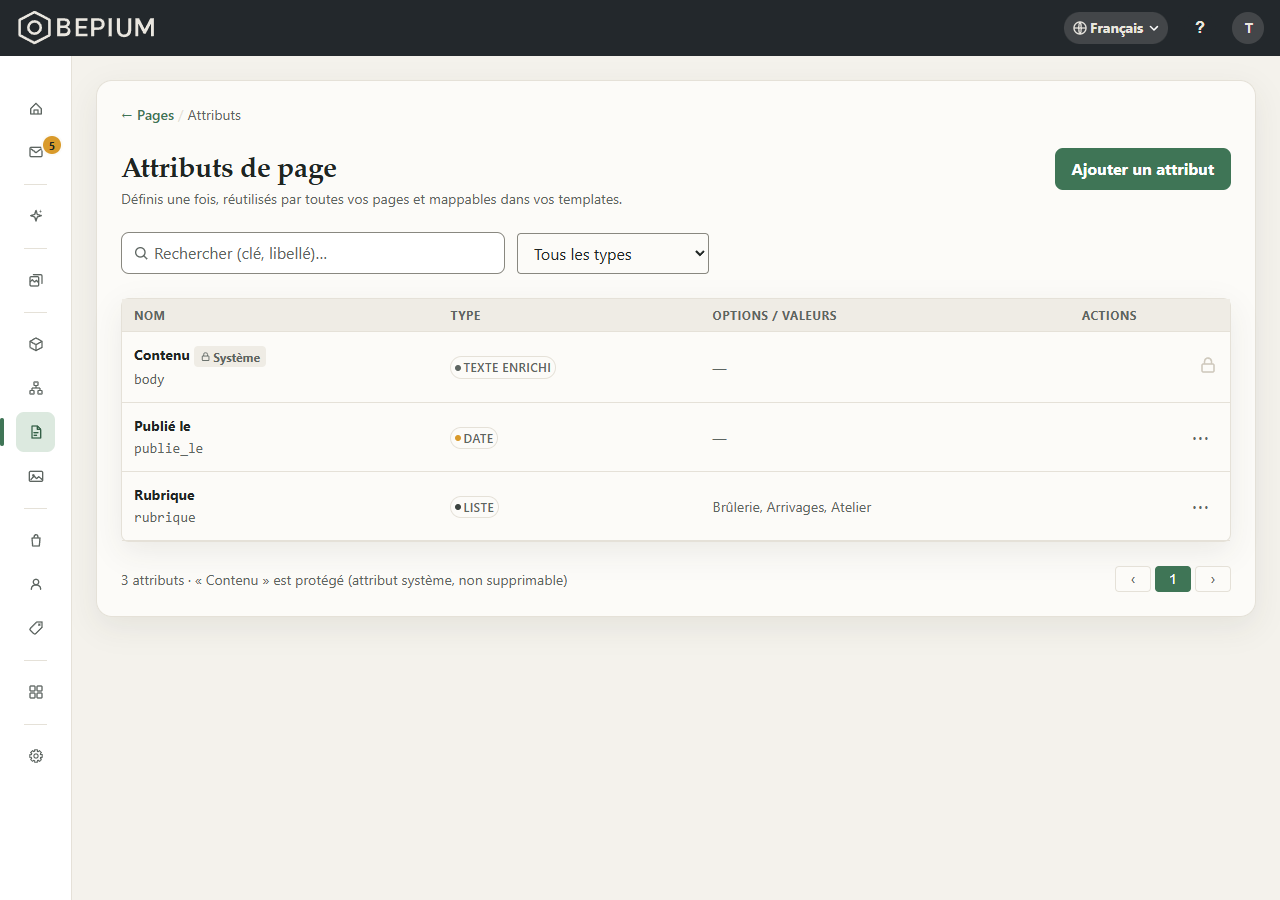The height and width of the screenshot is (900, 1280).
Task: Click the Brûlerie, Arrivages, Atelier values
Action: 792,507
